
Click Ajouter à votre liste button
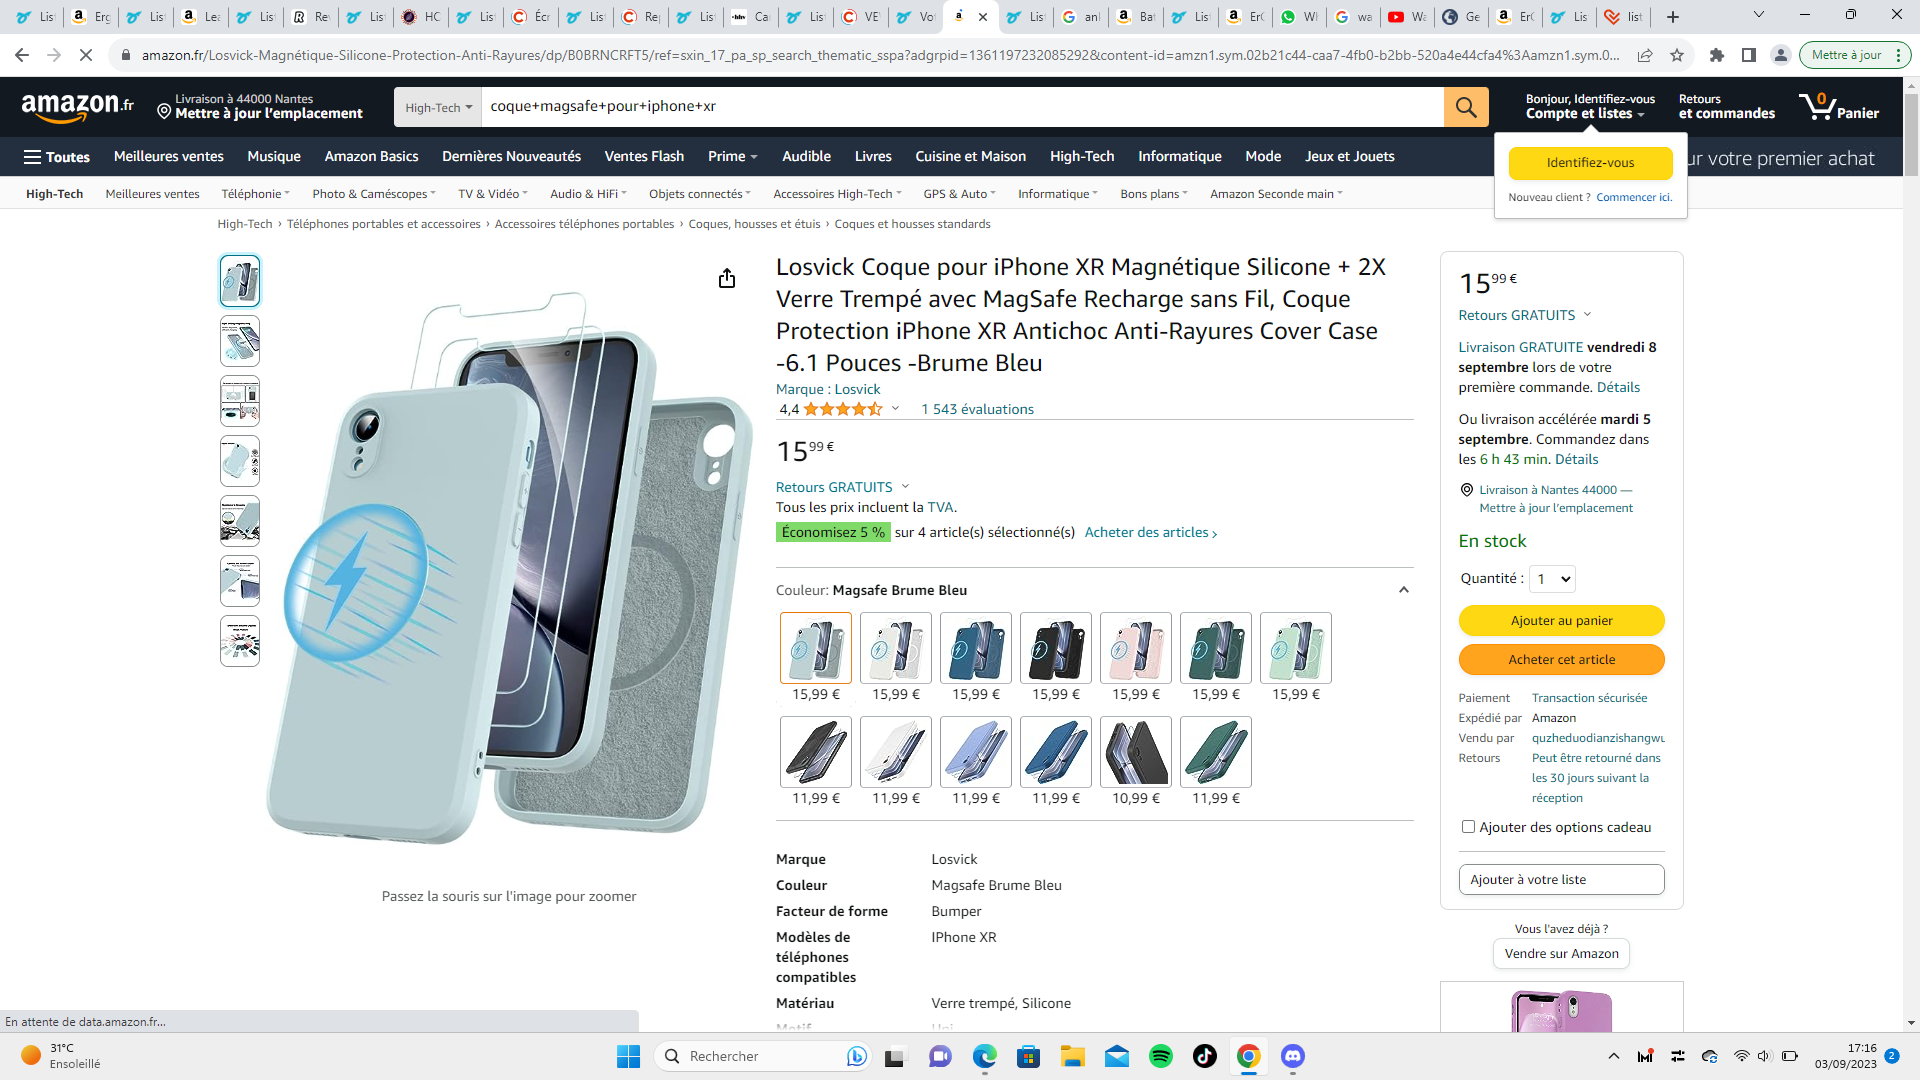coord(1561,880)
